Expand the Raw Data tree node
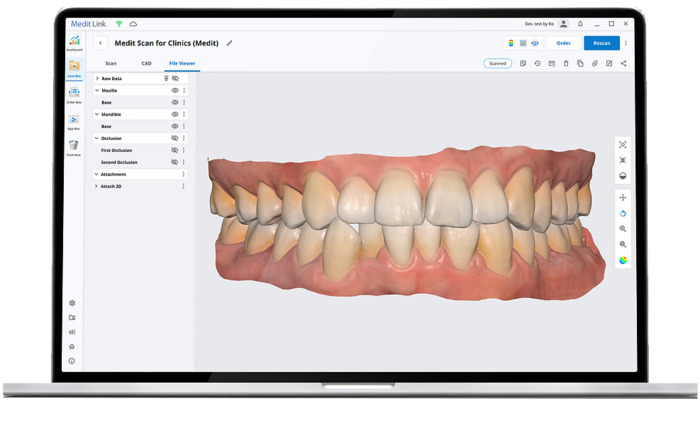 (x=97, y=78)
